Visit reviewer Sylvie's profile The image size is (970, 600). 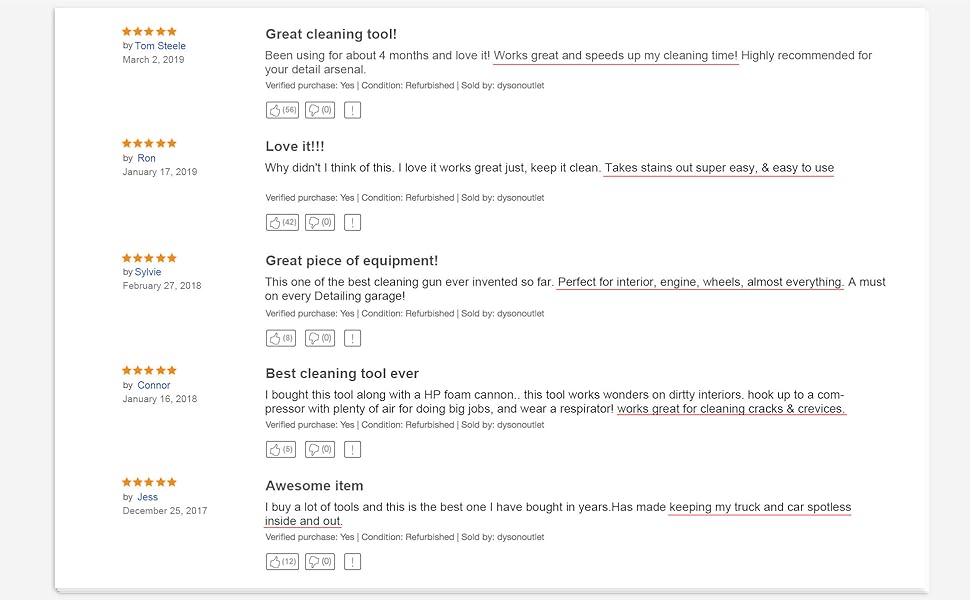click(148, 272)
